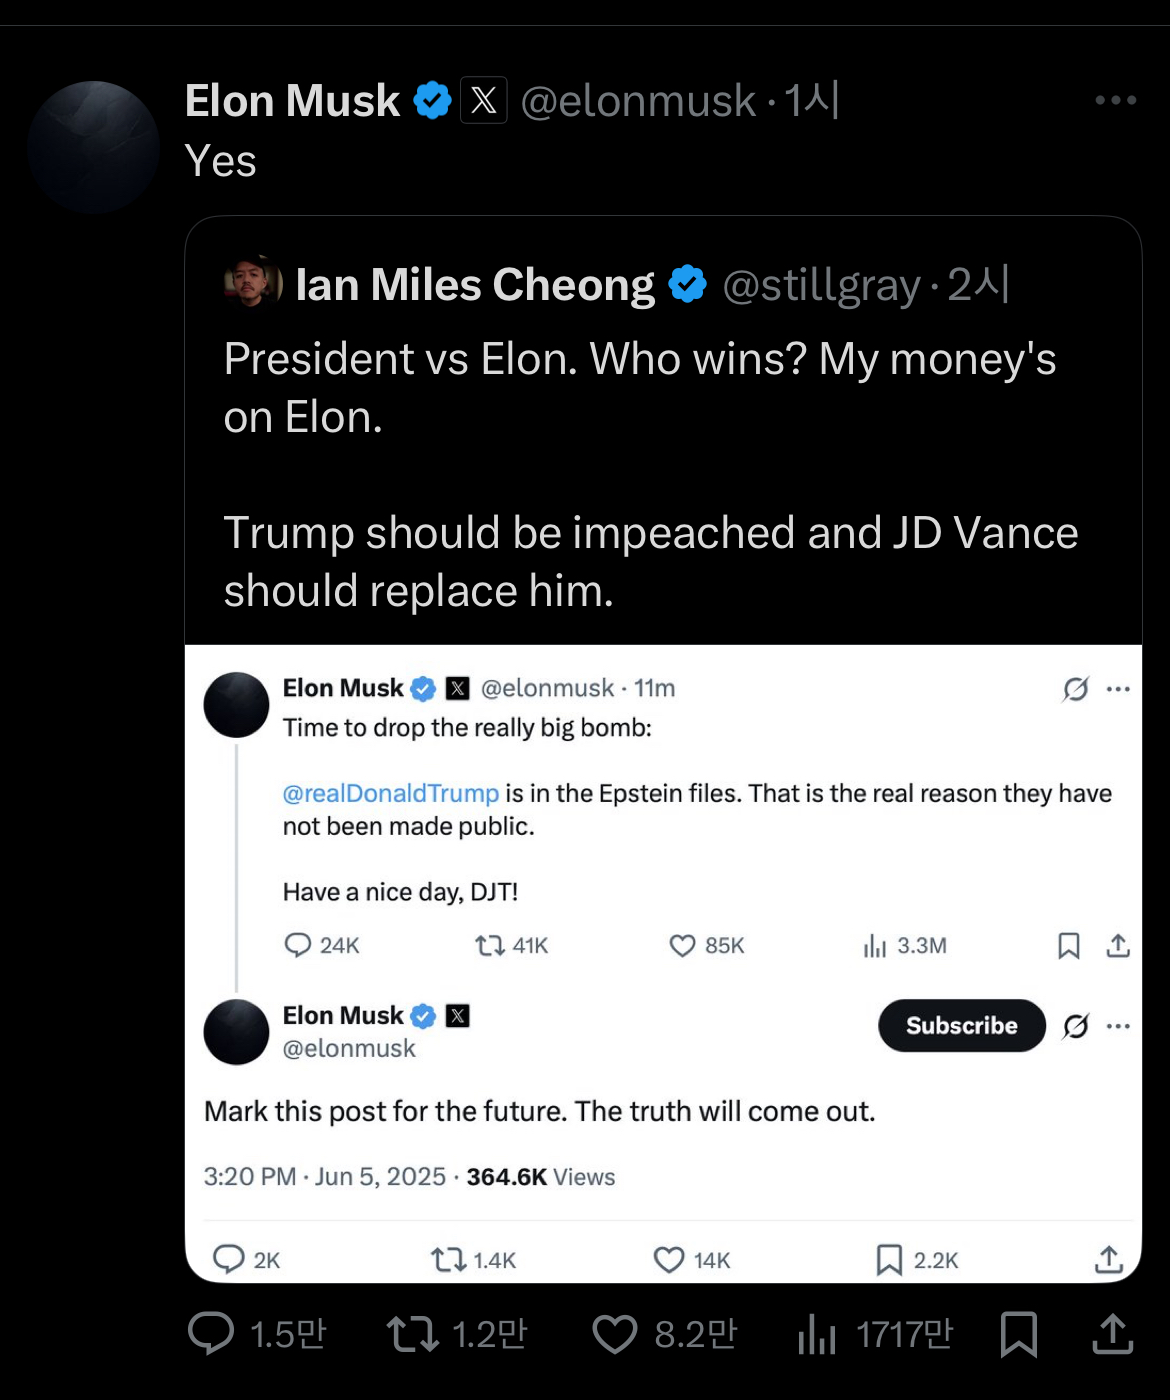Open @realDonaldTrump mention link
The height and width of the screenshot is (1400, 1170).
390,793
